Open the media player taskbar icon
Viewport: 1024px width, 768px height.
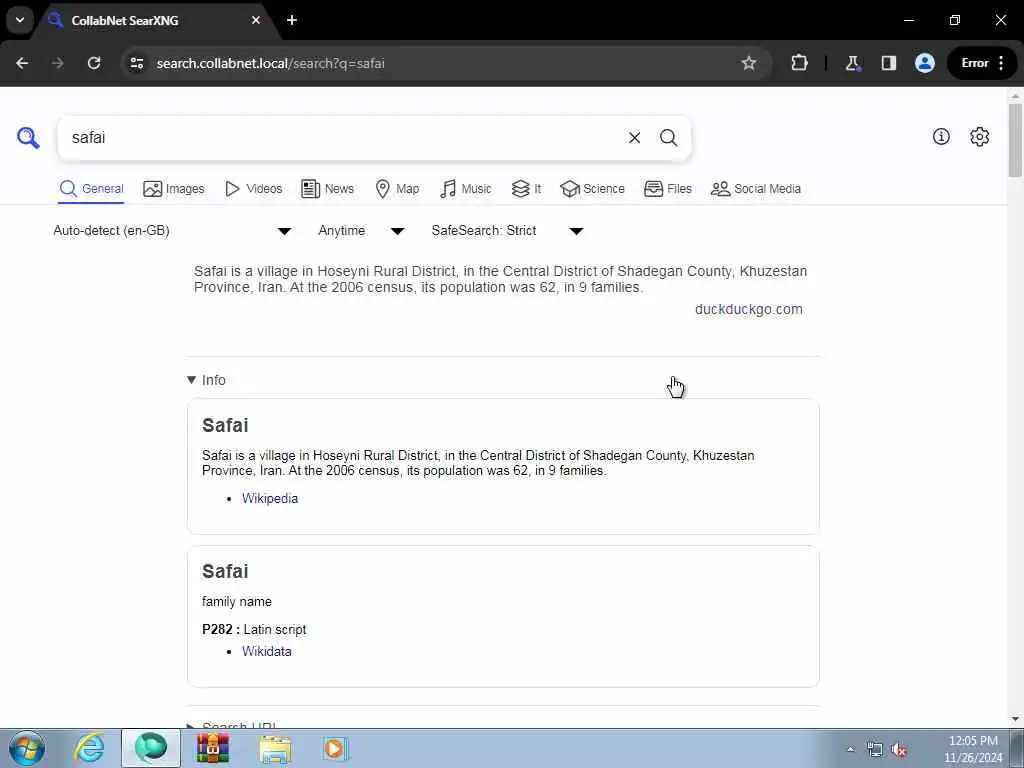tap(335, 748)
